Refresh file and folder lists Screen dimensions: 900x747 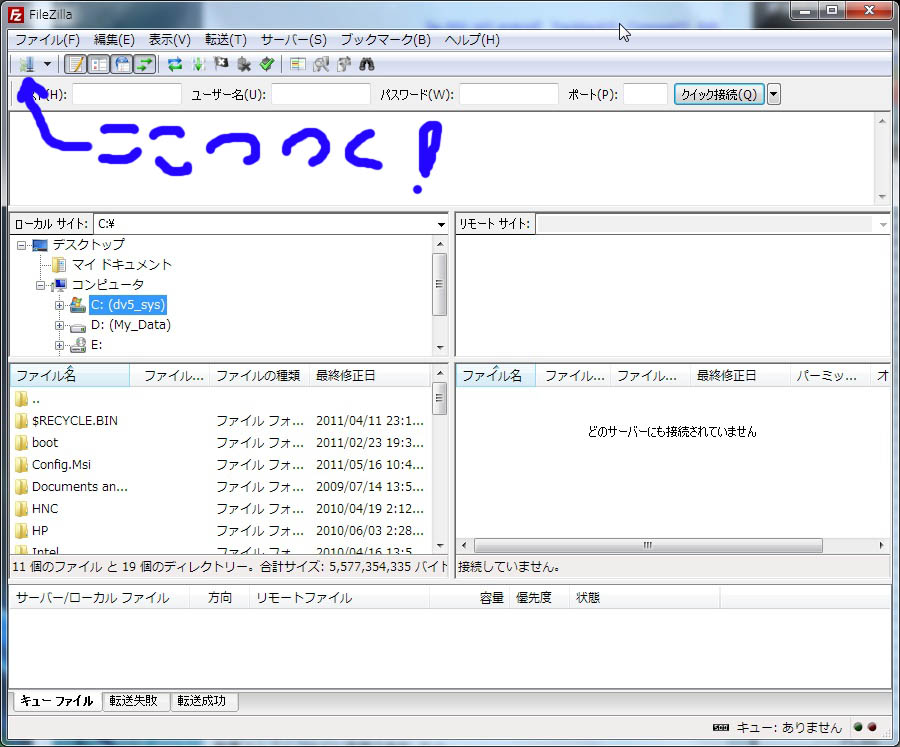[x=175, y=64]
